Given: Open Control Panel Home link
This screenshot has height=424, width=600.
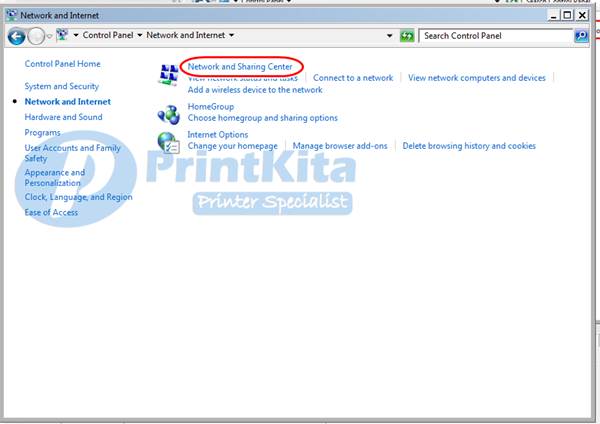Looking at the screenshot, I should [62, 64].
